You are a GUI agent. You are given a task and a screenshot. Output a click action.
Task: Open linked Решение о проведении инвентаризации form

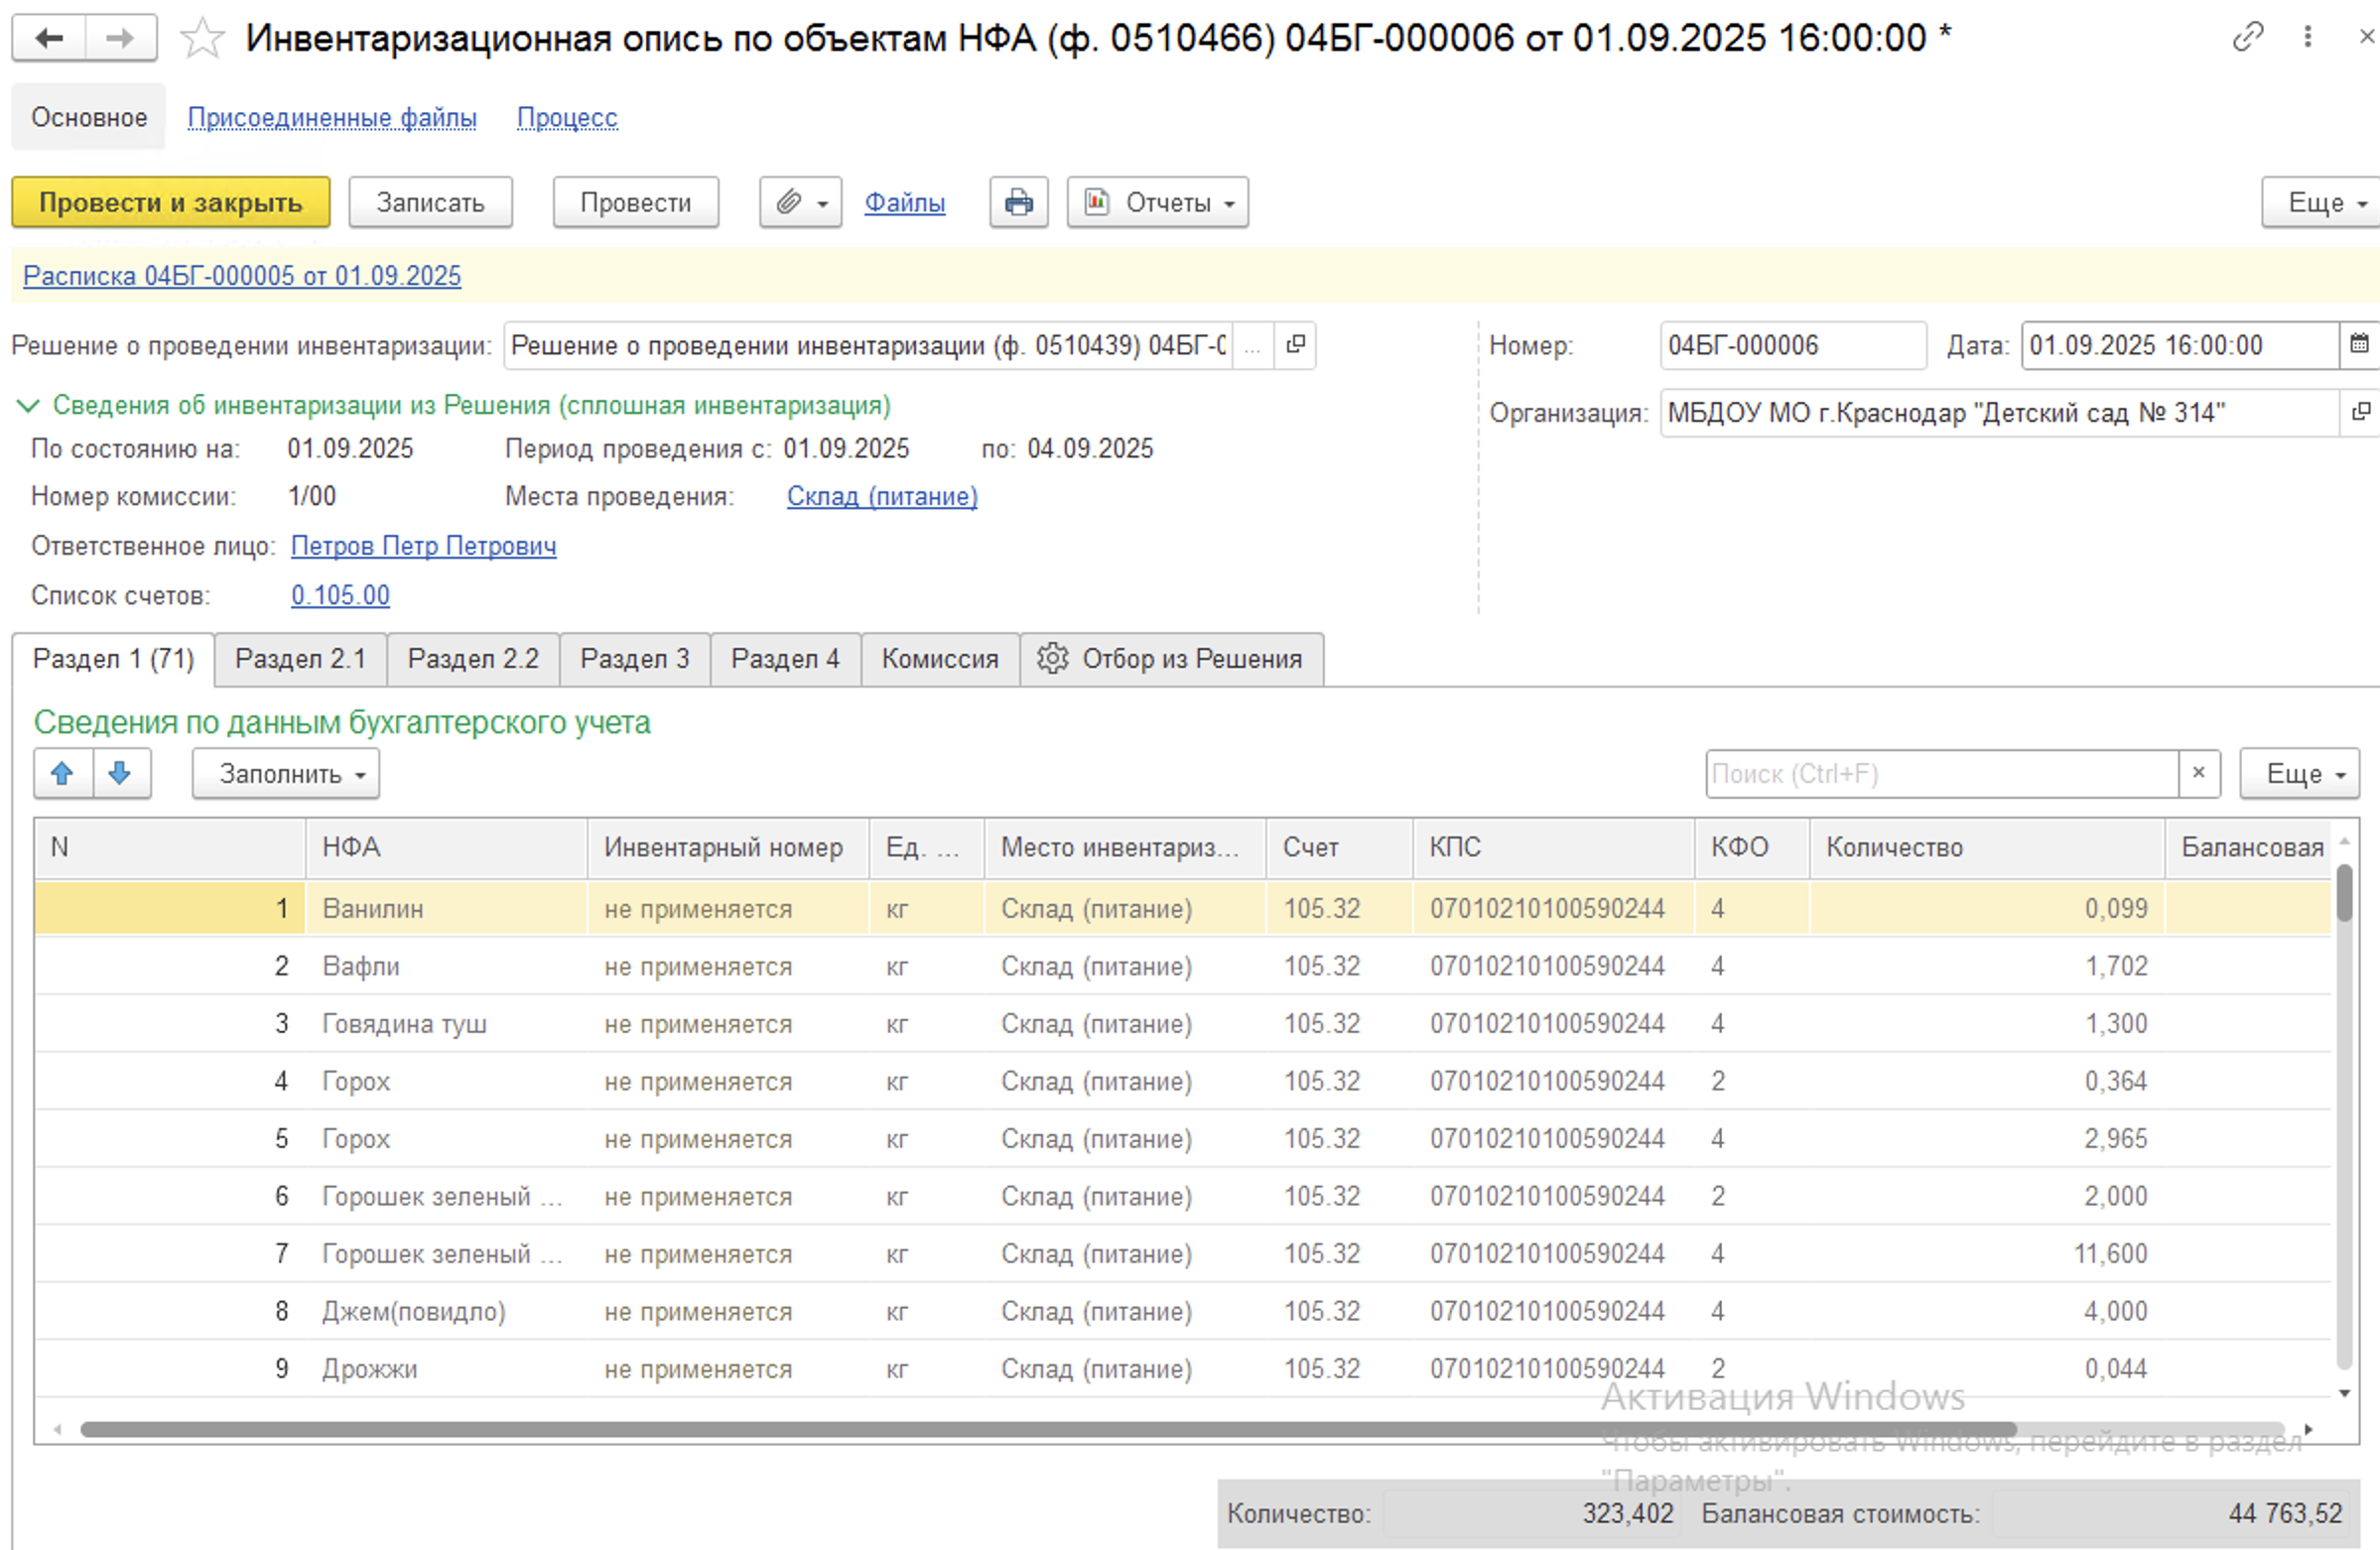pyautogui.click(x=1296, y=345)
